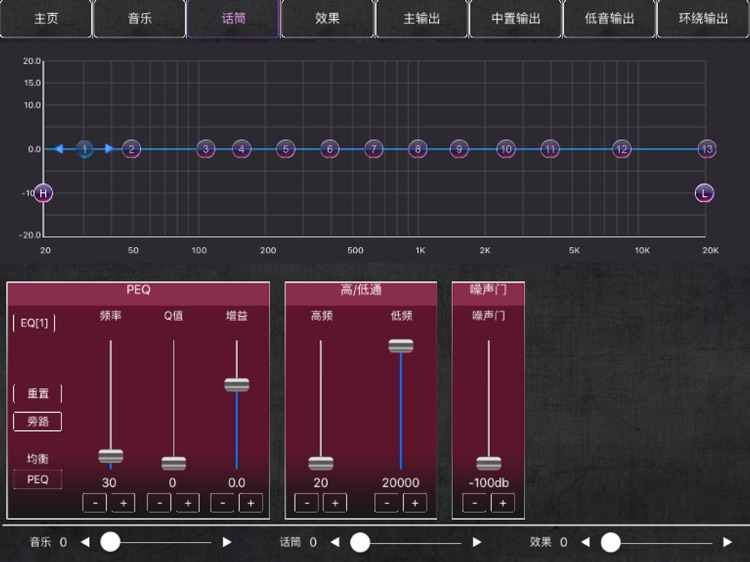Click left arrow of 音乐 volume

pos(86,542)
